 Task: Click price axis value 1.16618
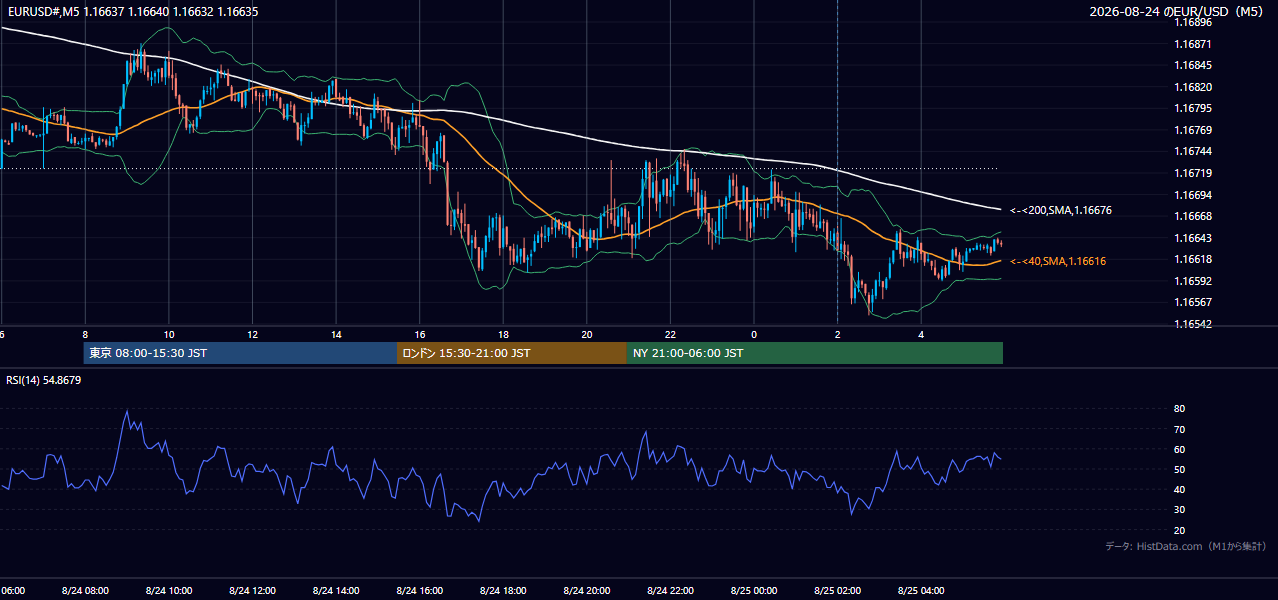pos(1195,259)
